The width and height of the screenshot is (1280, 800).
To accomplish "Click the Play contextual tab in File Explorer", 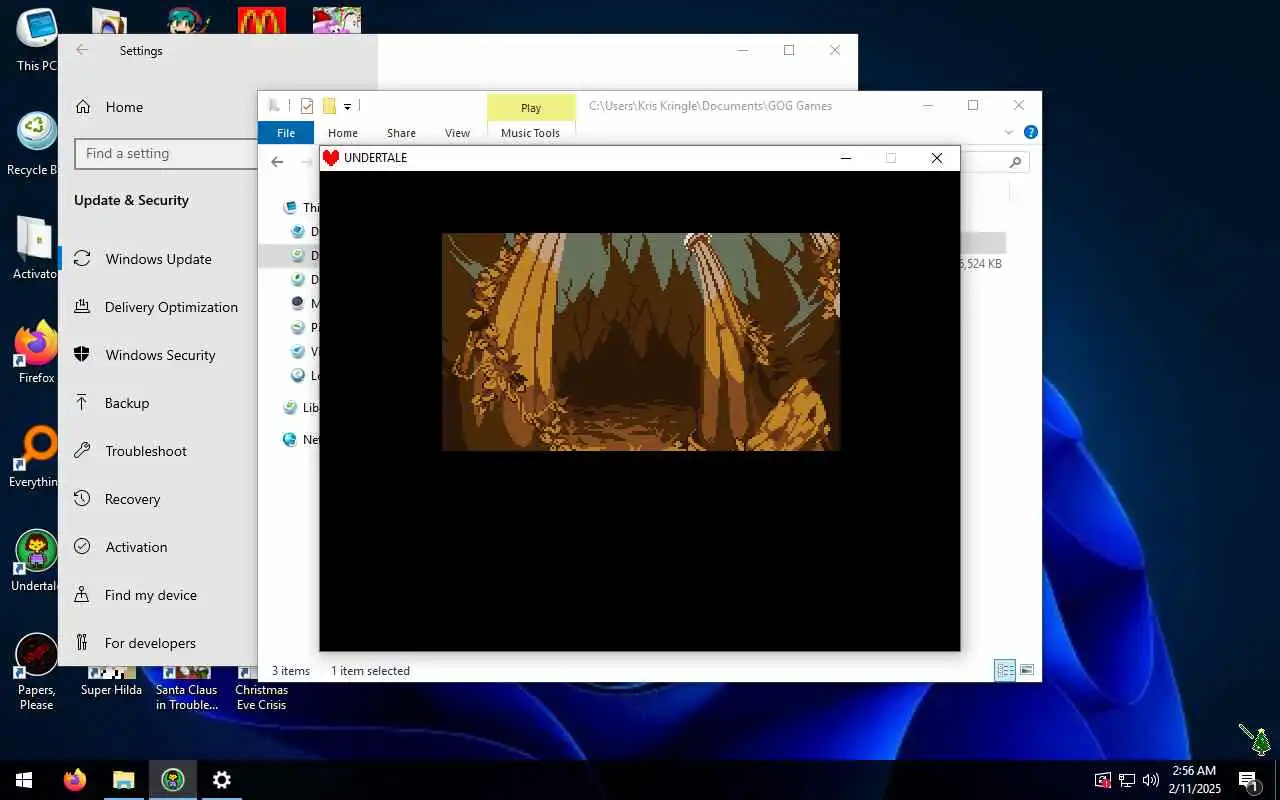I will click(531, 108).
